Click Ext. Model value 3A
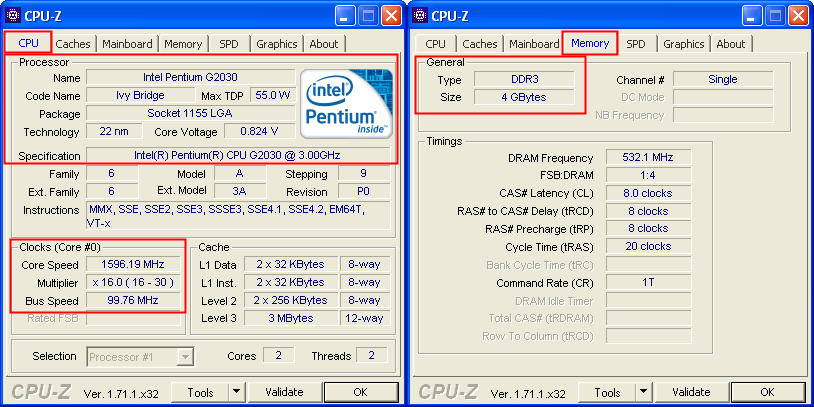This screenshot has width=814, height=407. (x=239, y=191)
